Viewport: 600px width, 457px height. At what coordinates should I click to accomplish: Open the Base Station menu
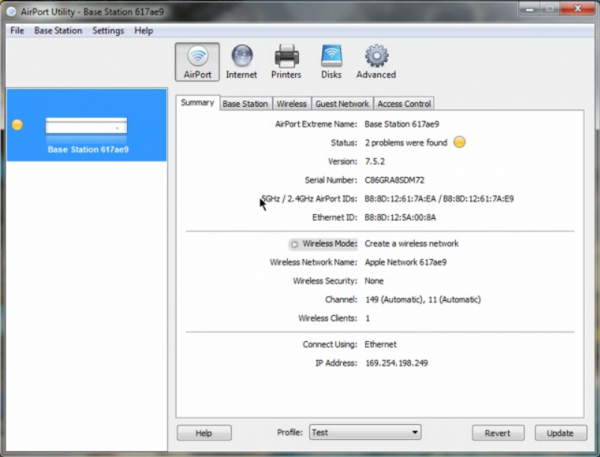[x=58, y=31]
